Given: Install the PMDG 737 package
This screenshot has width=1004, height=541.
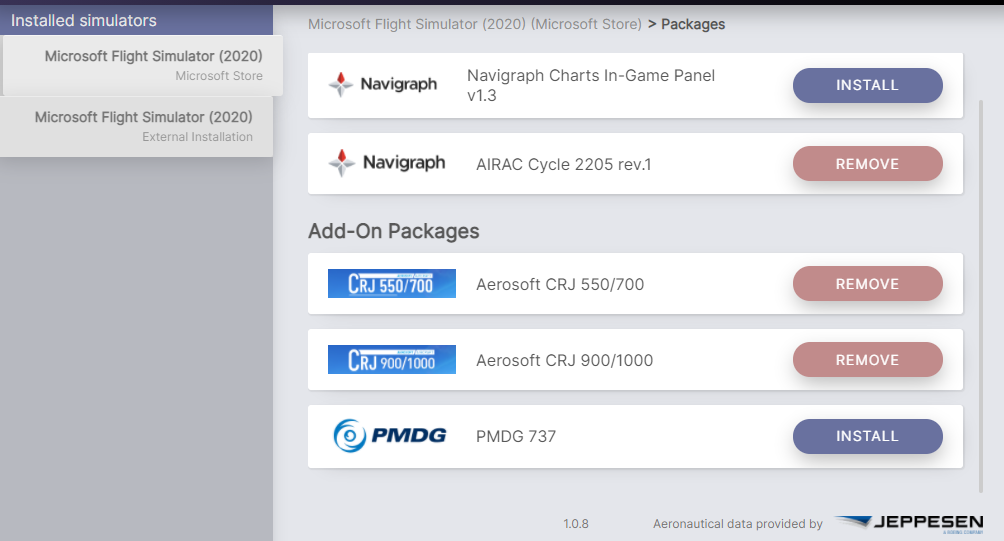Looking at the screenshot, I should coord(867,436).
